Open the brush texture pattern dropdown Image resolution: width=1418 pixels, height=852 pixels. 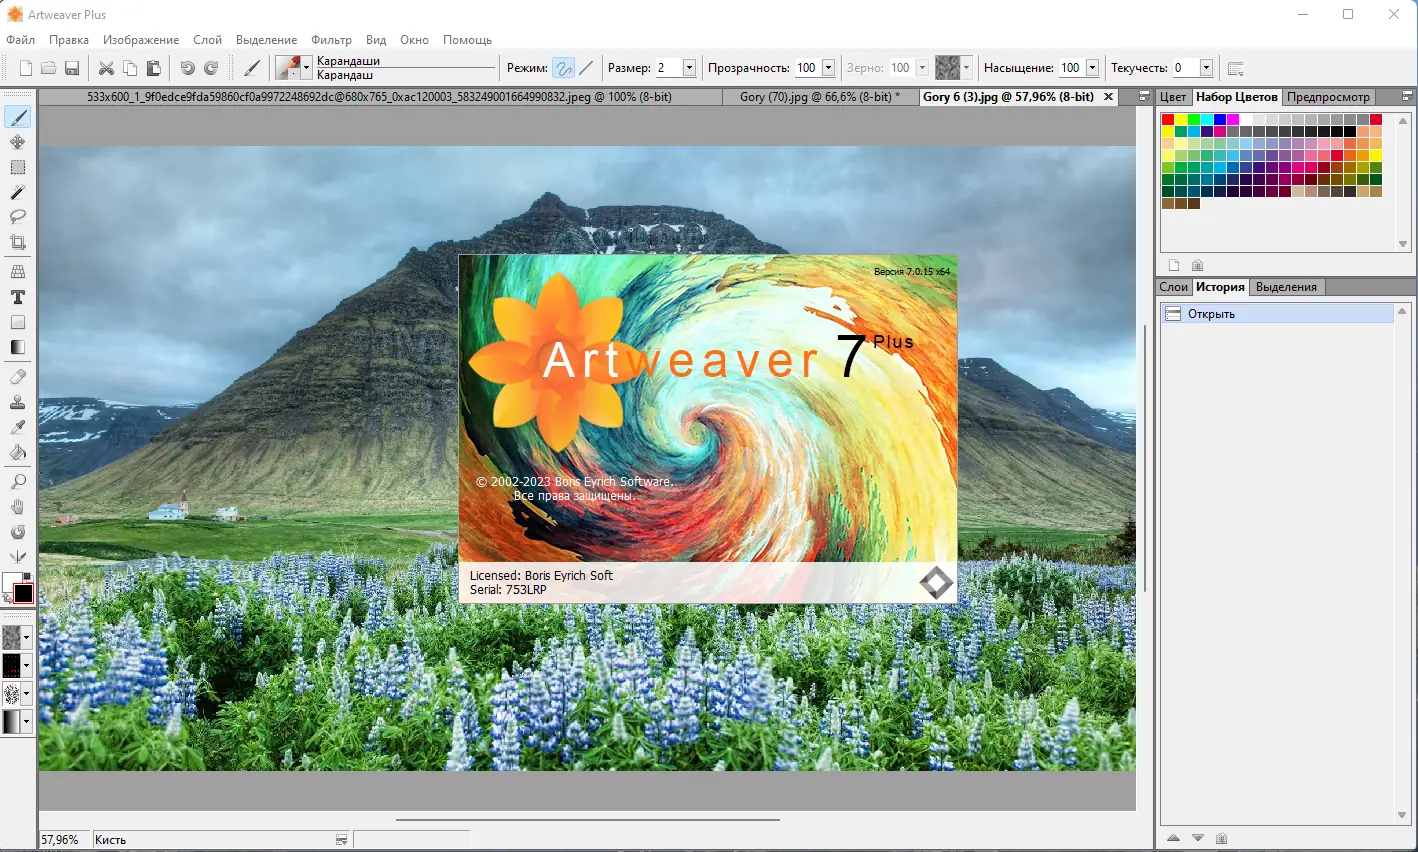coord(967,67)
